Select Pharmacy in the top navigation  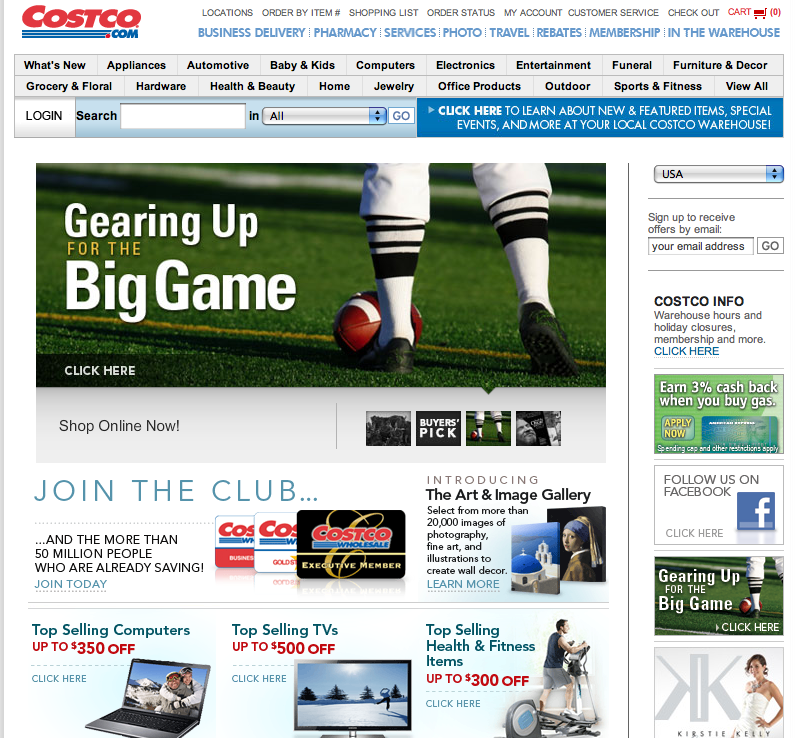coord(345,33)
